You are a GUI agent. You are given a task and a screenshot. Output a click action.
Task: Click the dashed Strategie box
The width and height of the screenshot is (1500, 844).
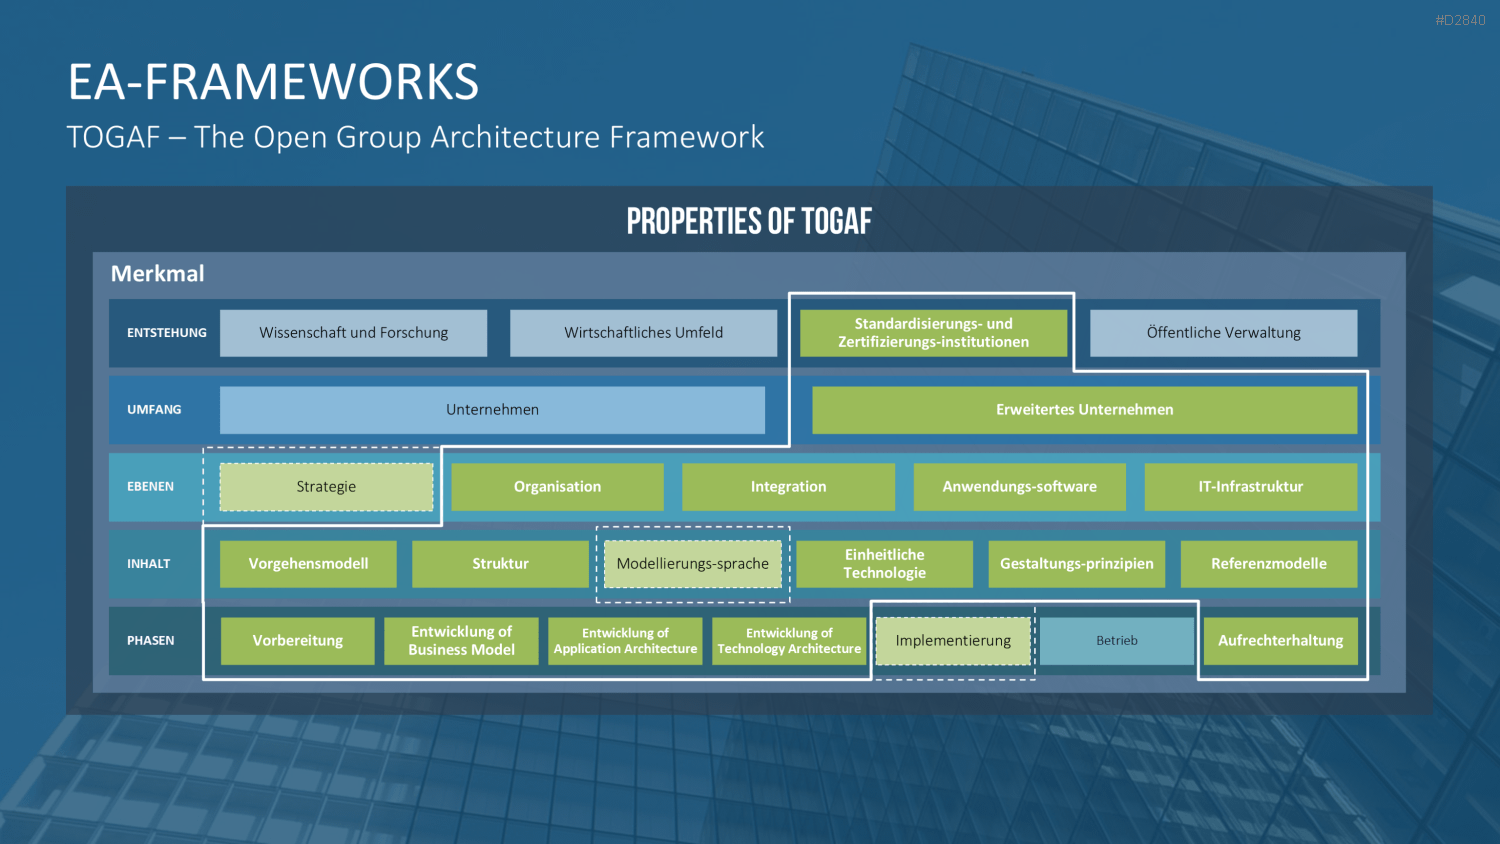click(x=326, y=487)
